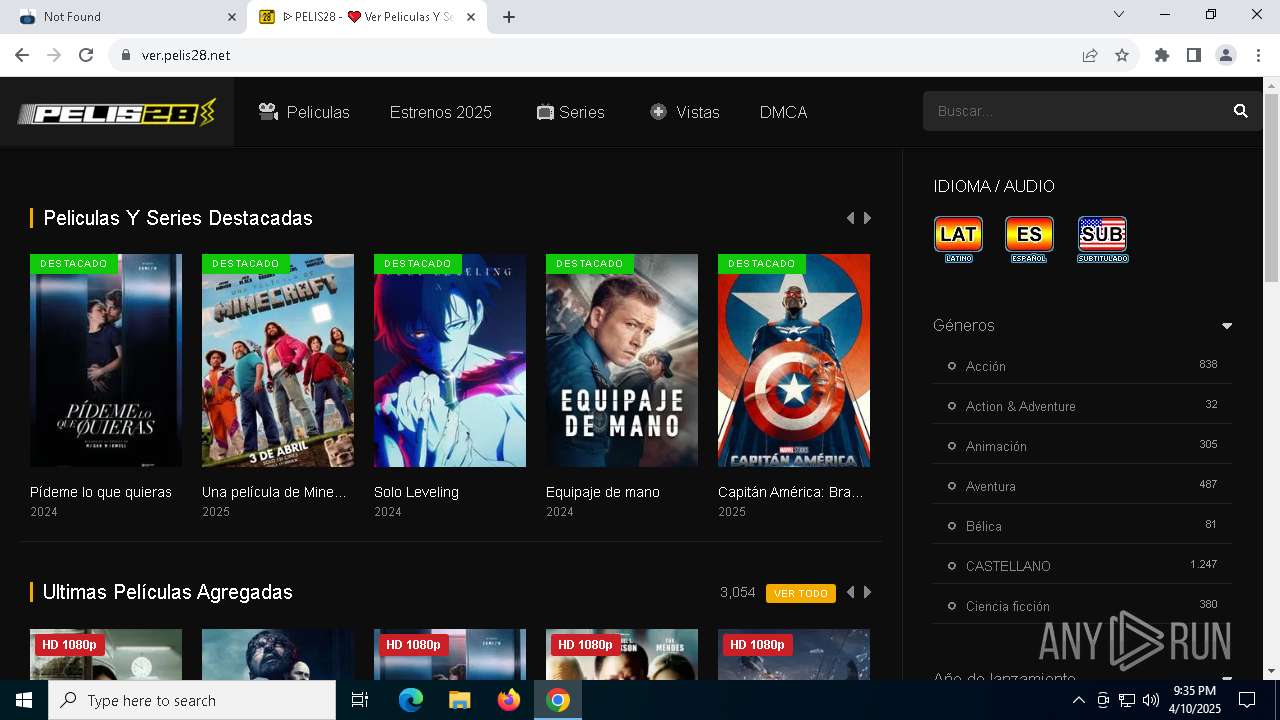Open Microsoft Edge from taskbar
1280x720 pixels.
point(411,700)
